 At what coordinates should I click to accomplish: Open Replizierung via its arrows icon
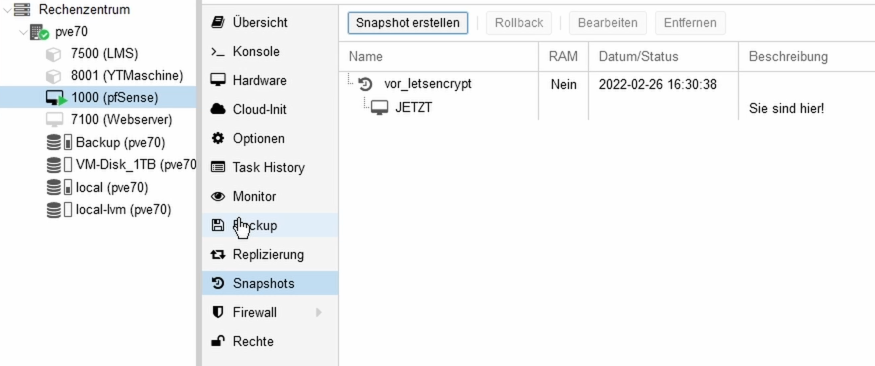click(218, 254)
